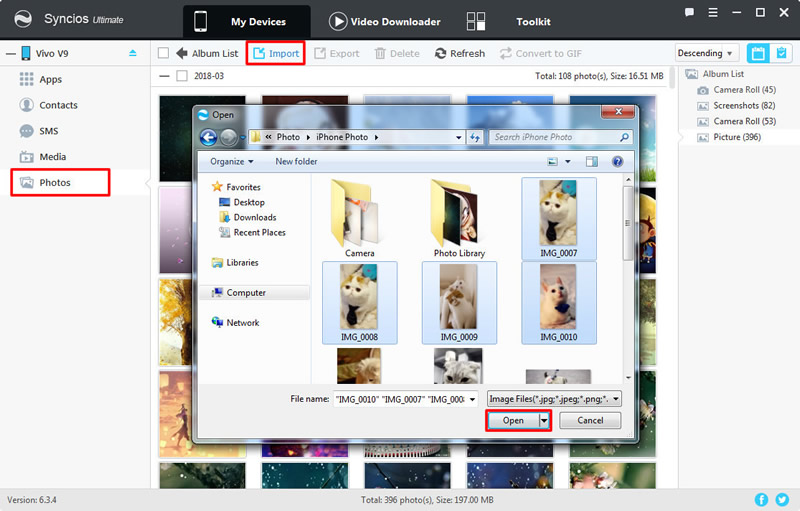Open Syncios Facebook page icon
The width and height of the screenshot is (800, 511).
761,500
